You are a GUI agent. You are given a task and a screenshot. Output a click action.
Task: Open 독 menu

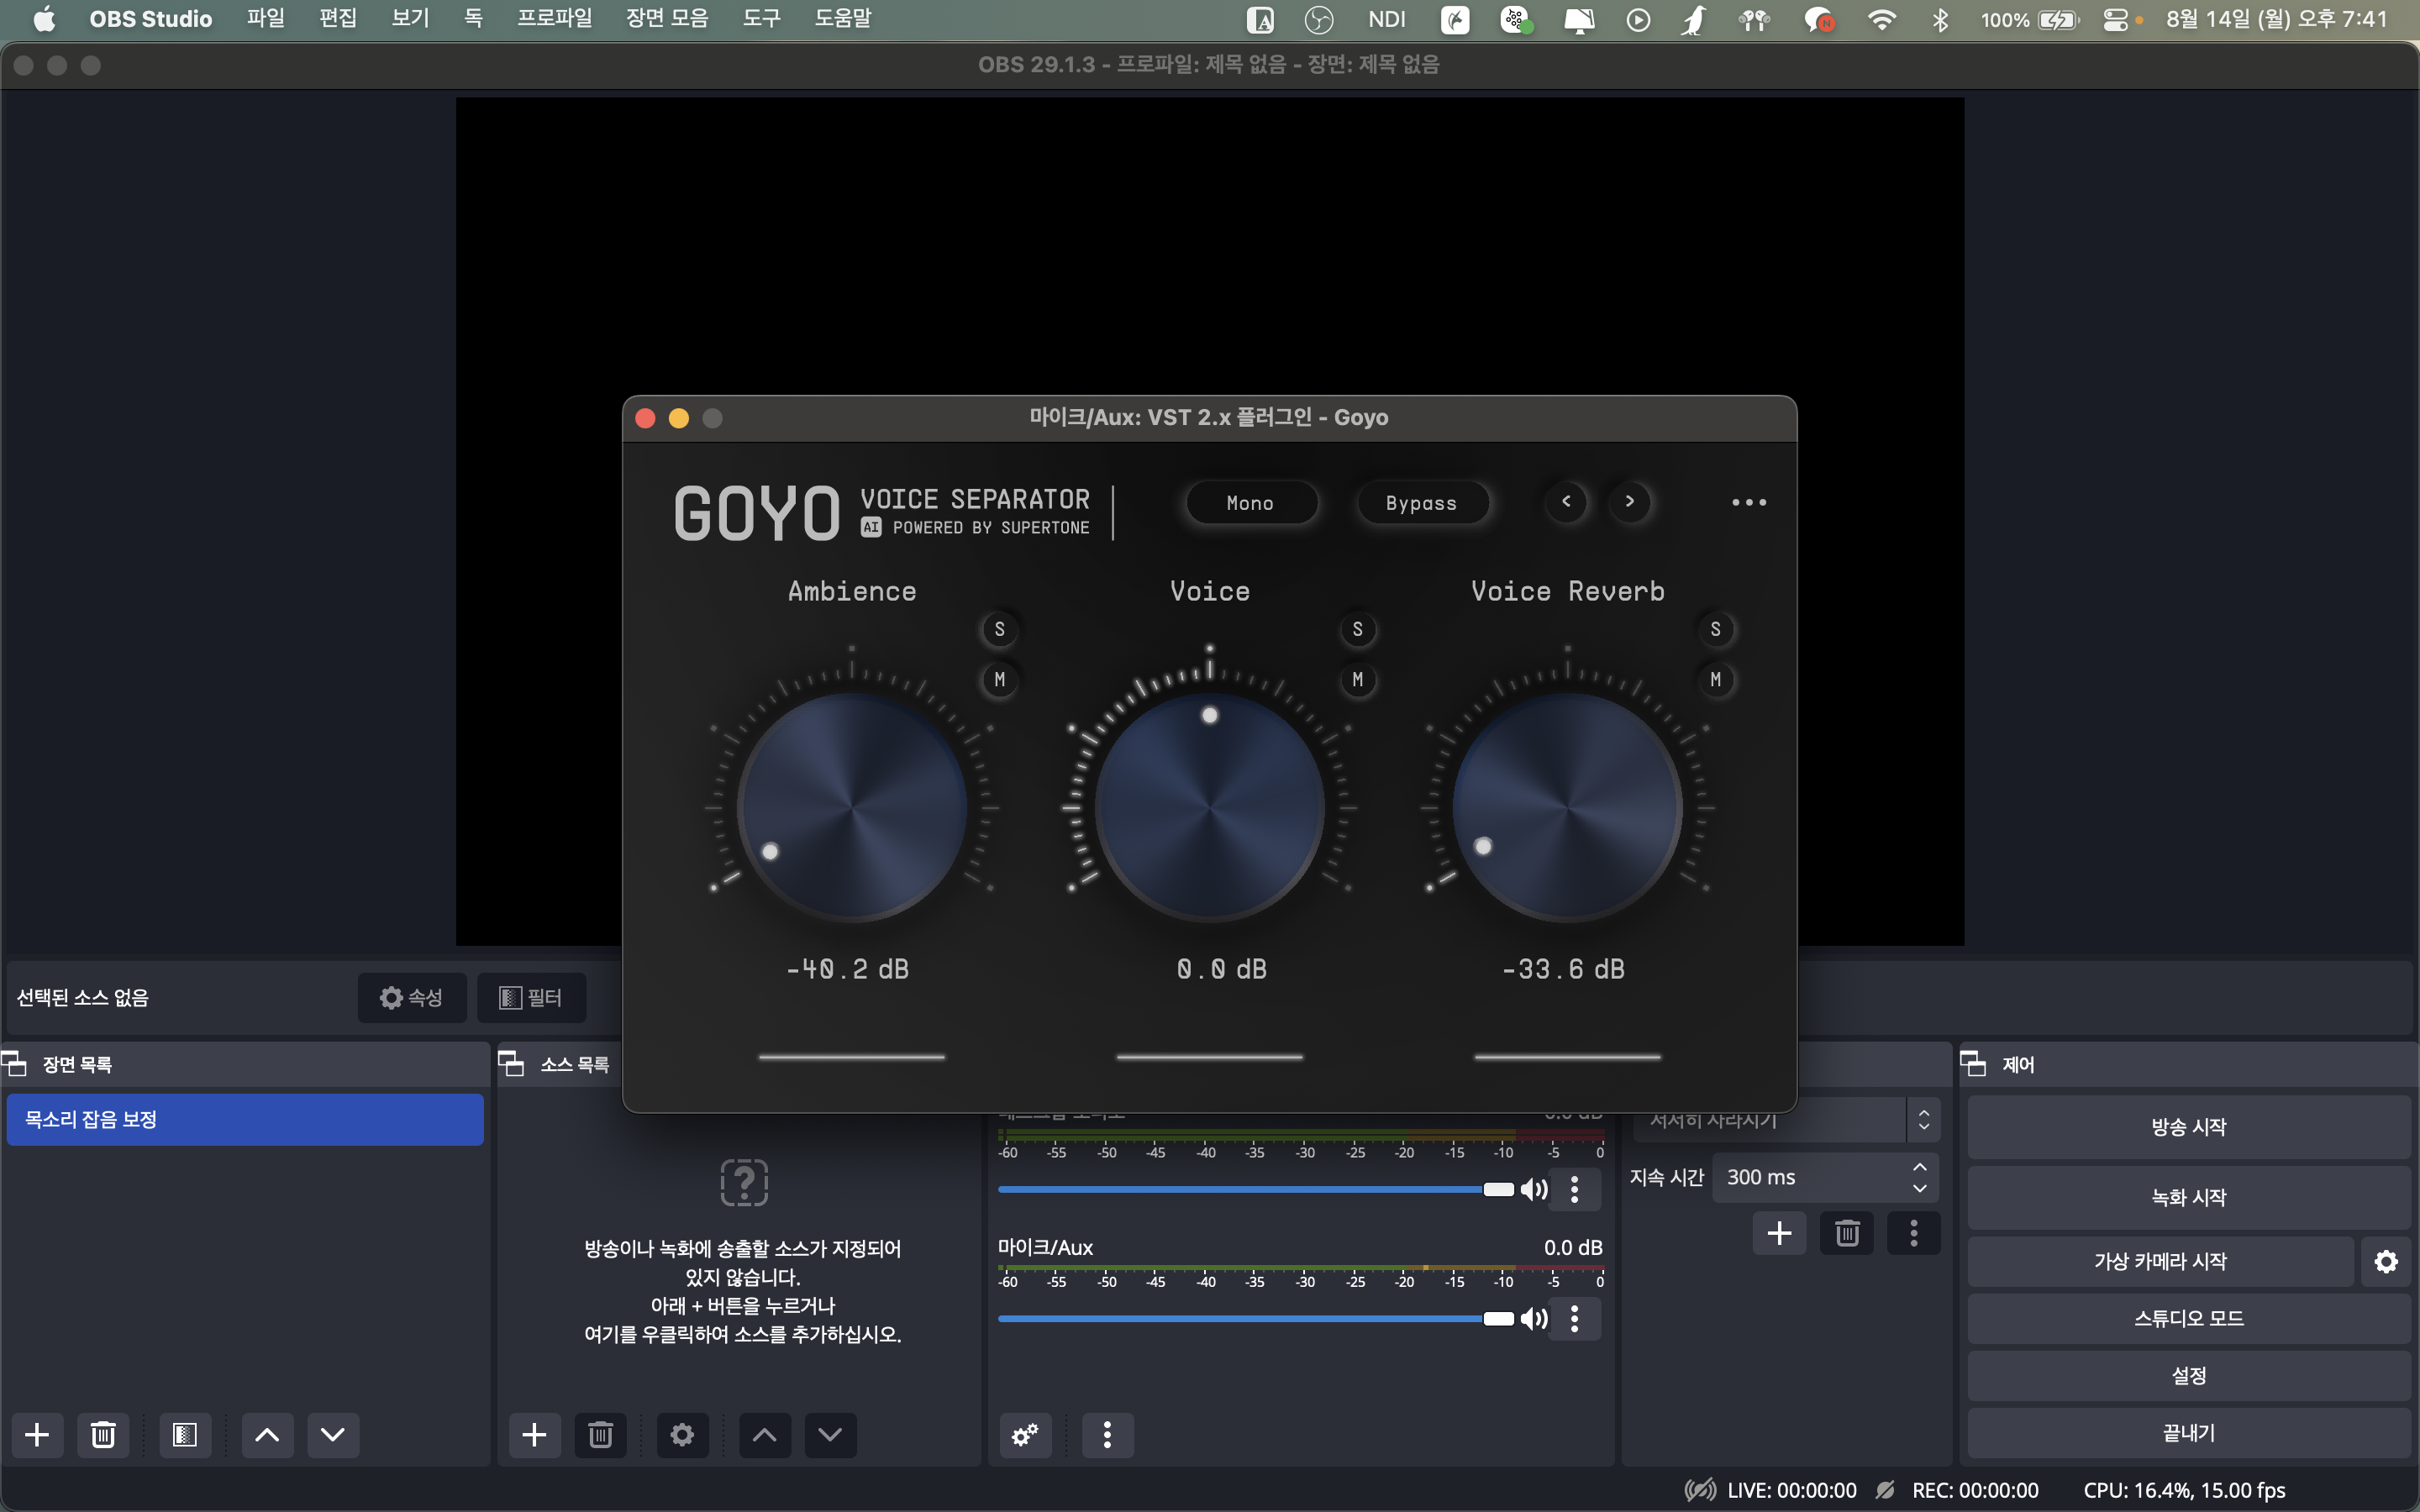coord(473,19)
